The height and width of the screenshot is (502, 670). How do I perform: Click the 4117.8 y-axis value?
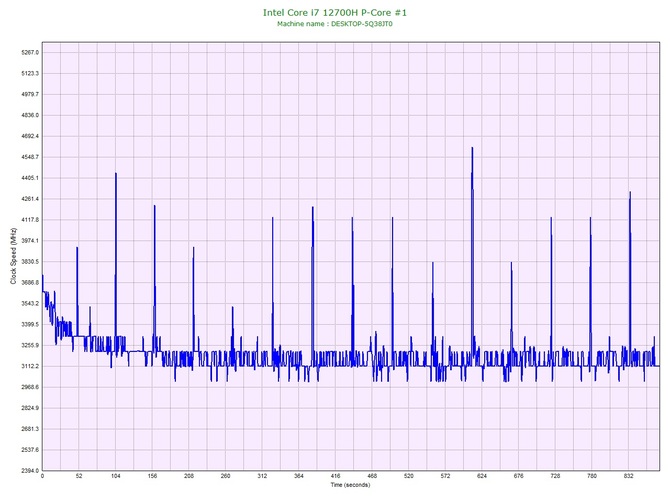(x=30, y=220)
